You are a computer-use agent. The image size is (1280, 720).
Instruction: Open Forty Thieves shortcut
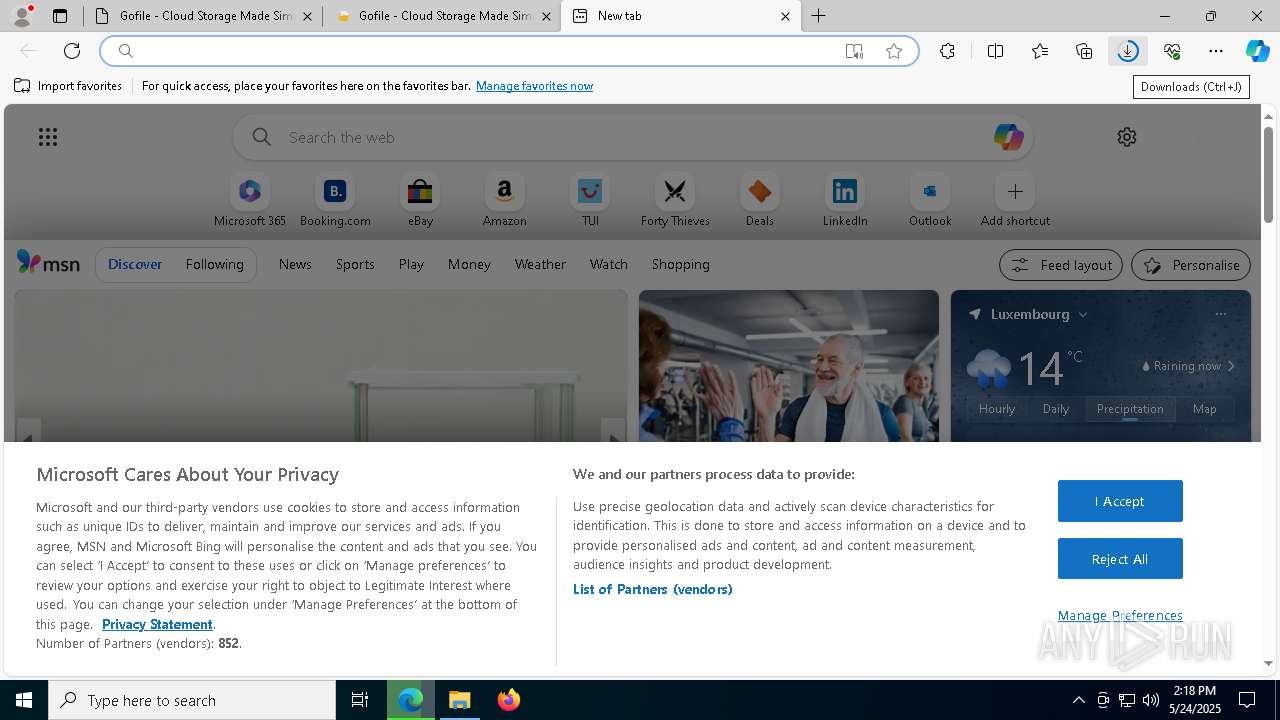675,201
